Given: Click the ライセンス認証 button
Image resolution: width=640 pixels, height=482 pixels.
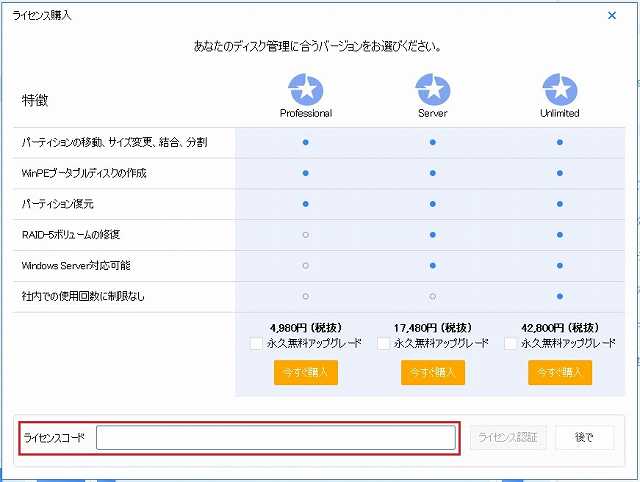Looking at the screenshot, I should point(508,438).
